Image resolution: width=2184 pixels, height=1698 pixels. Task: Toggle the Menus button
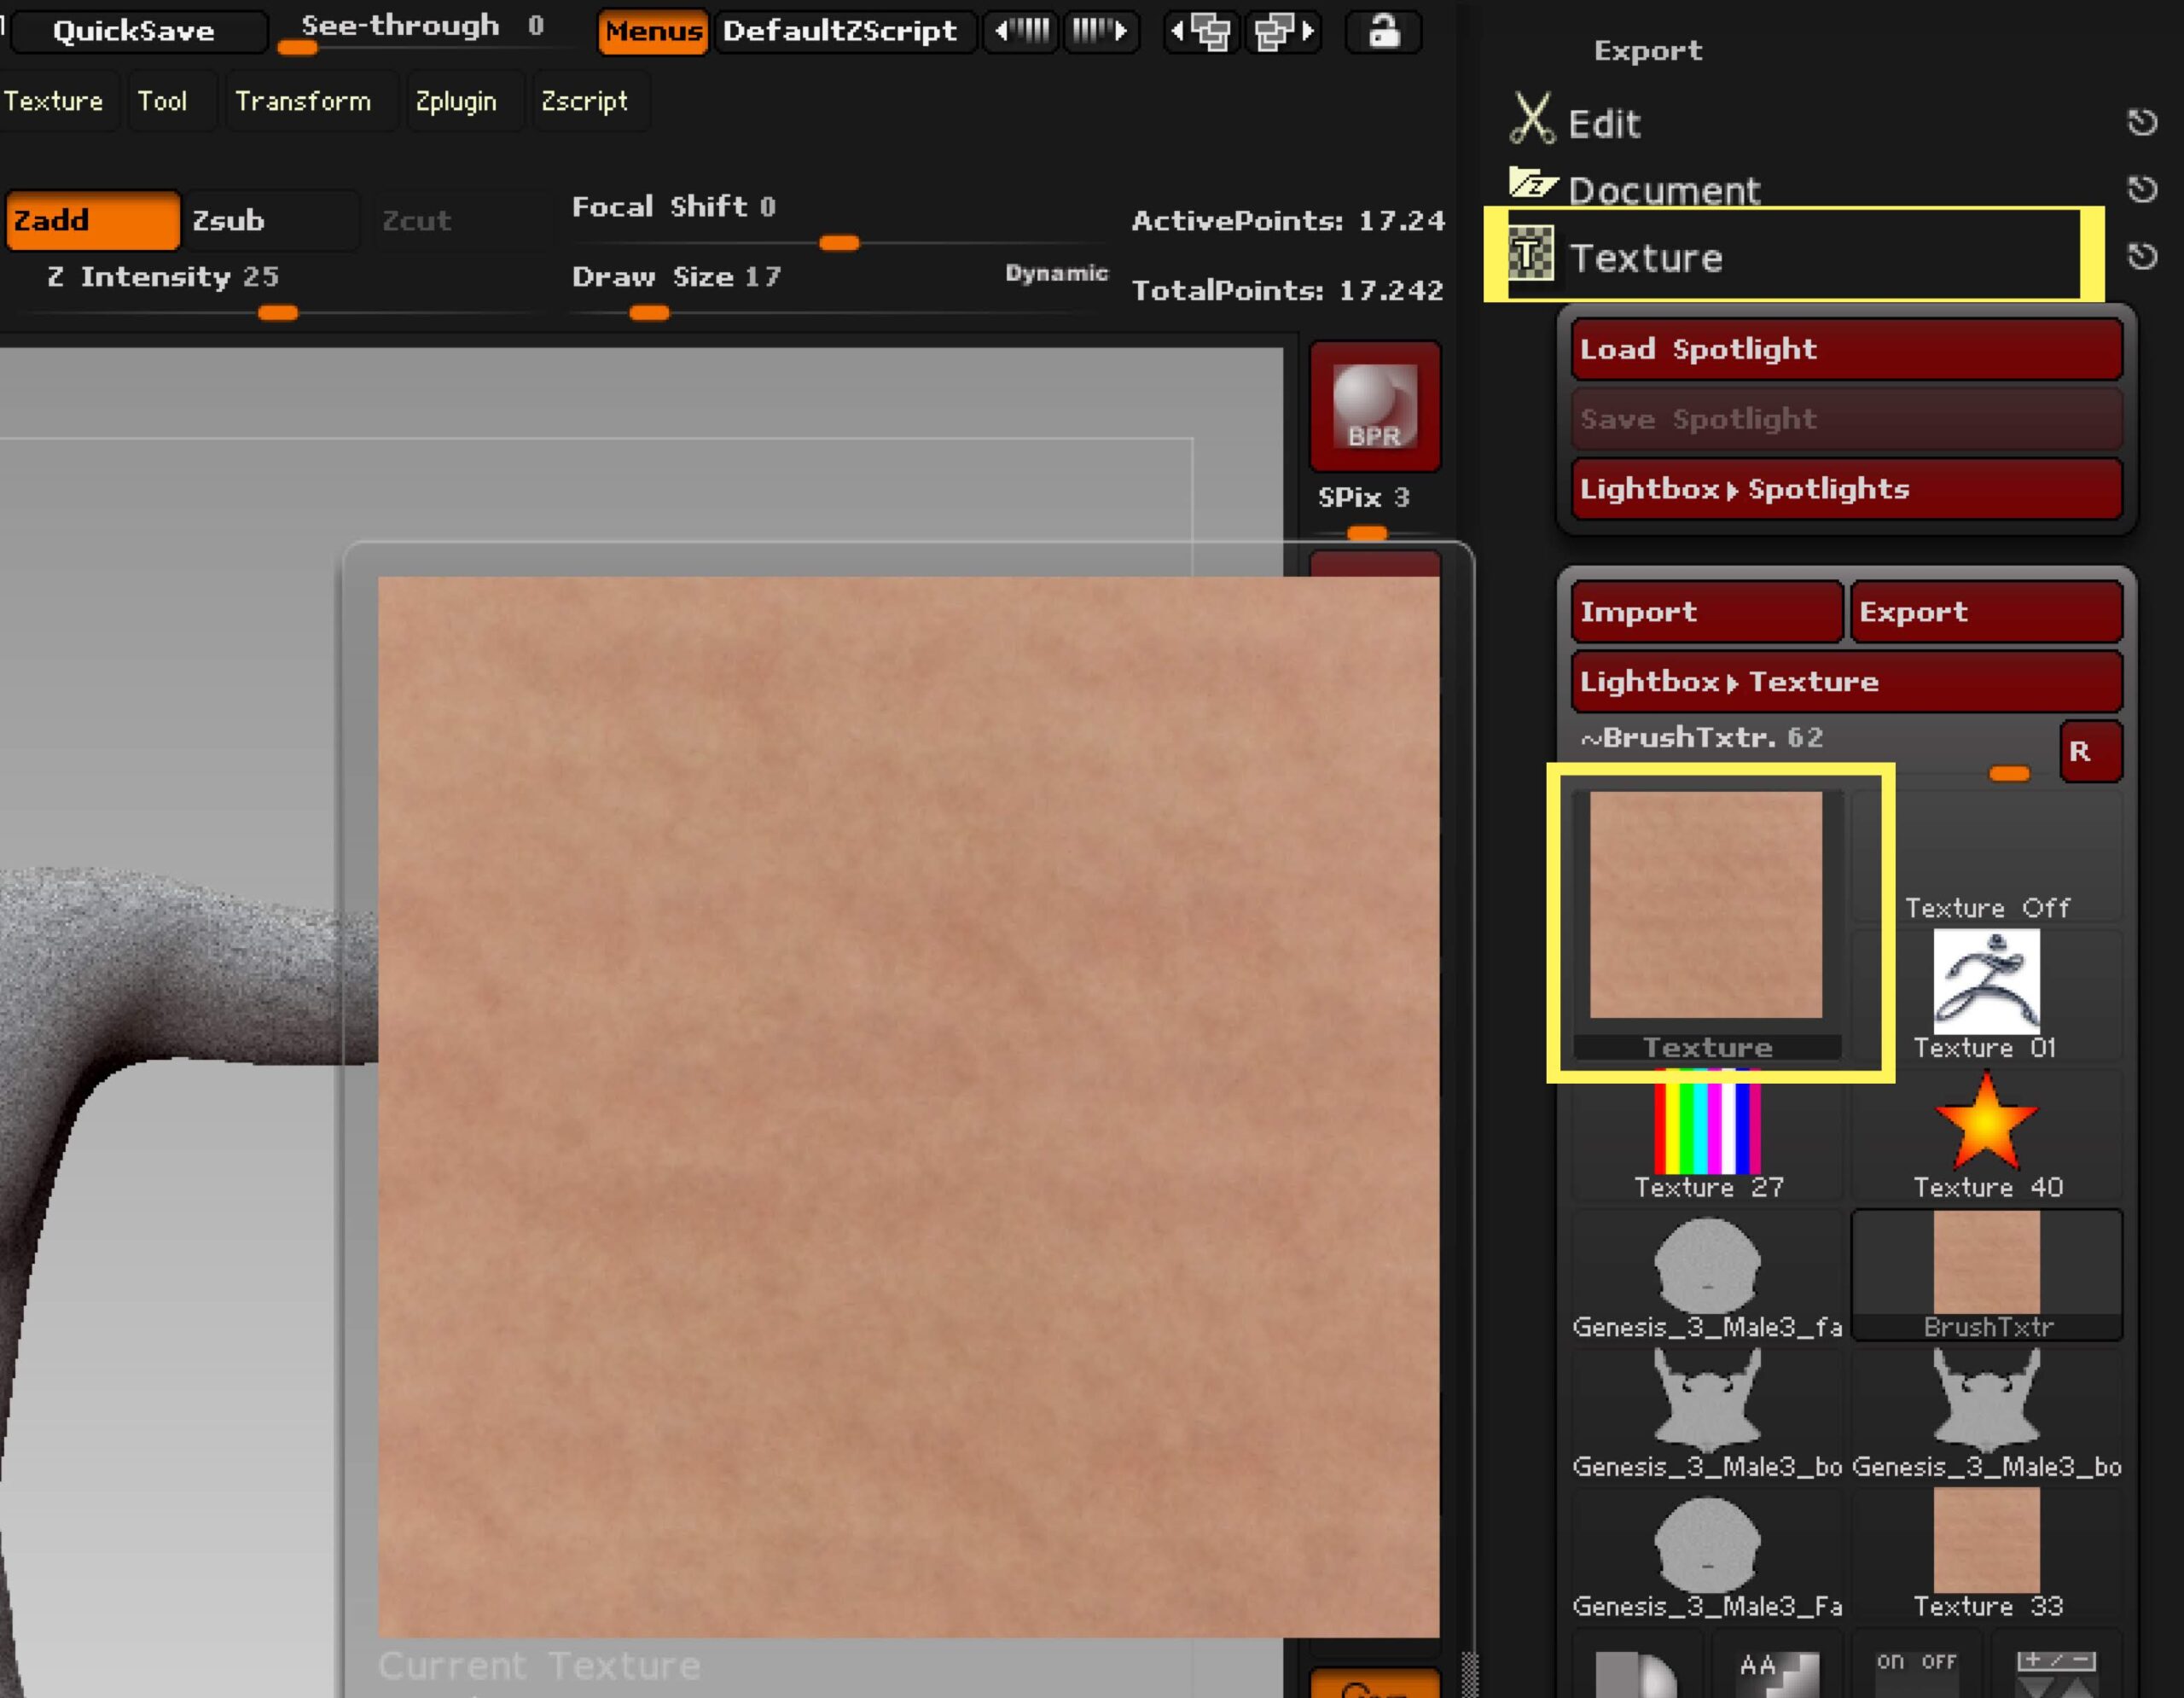pos(653,31)
